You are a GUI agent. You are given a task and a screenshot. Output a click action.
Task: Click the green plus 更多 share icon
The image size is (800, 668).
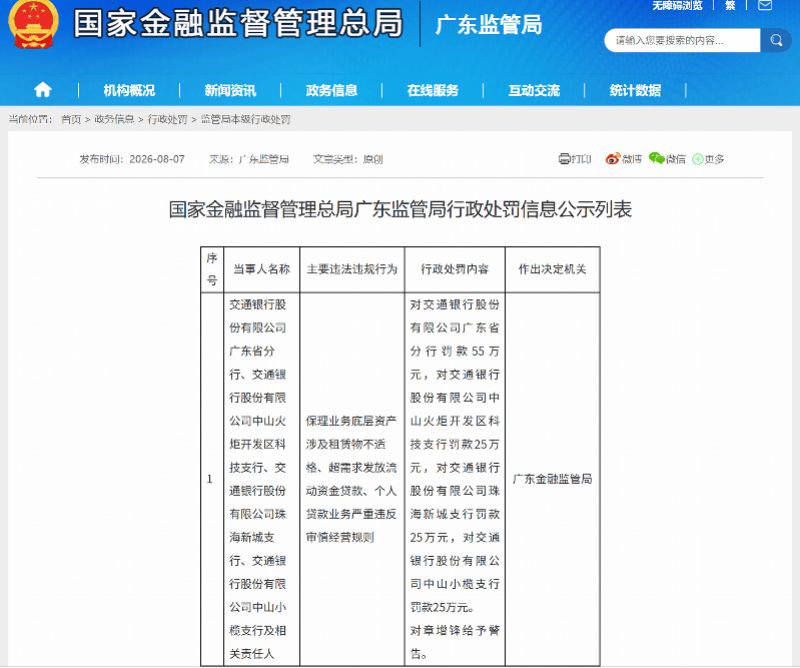point(697,159)
